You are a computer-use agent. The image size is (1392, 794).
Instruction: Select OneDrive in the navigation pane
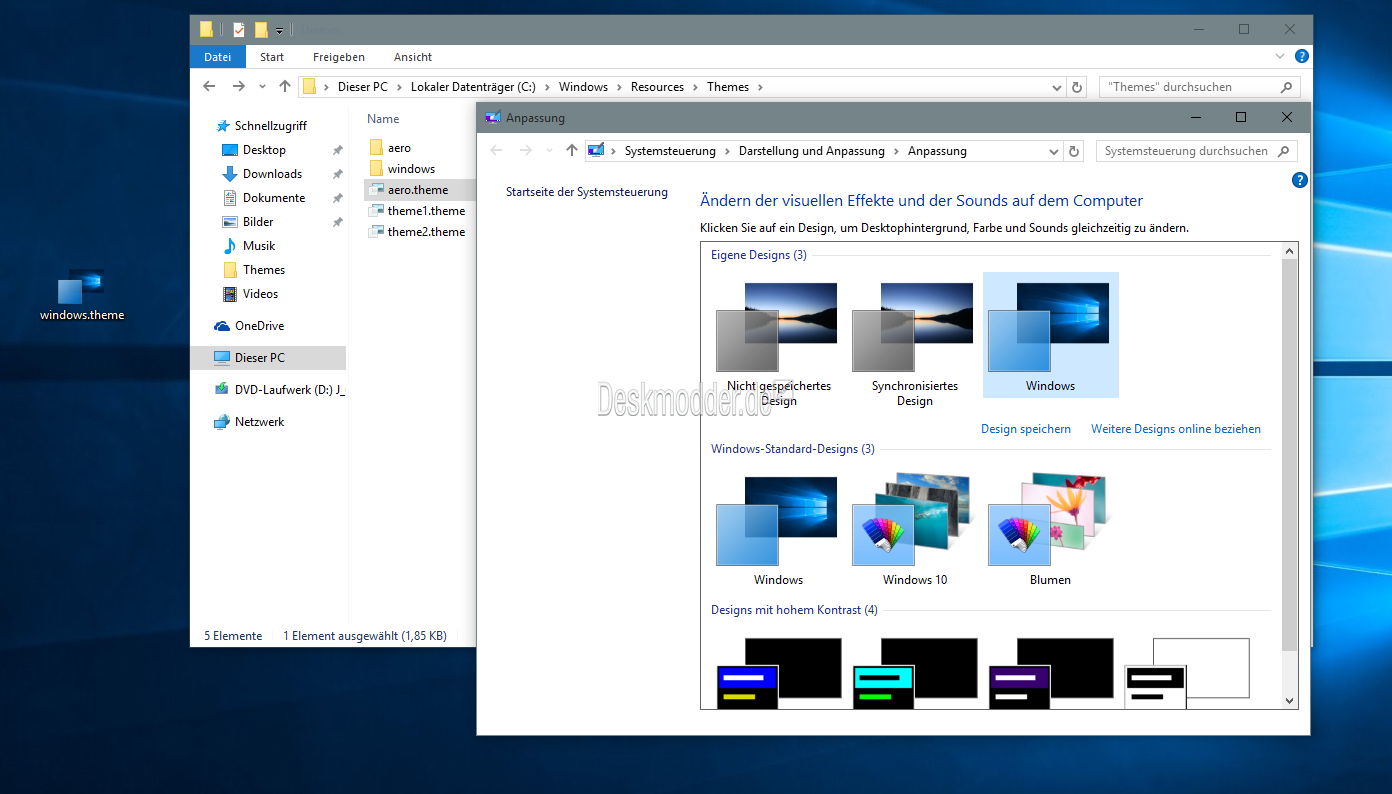coord(259,326)
